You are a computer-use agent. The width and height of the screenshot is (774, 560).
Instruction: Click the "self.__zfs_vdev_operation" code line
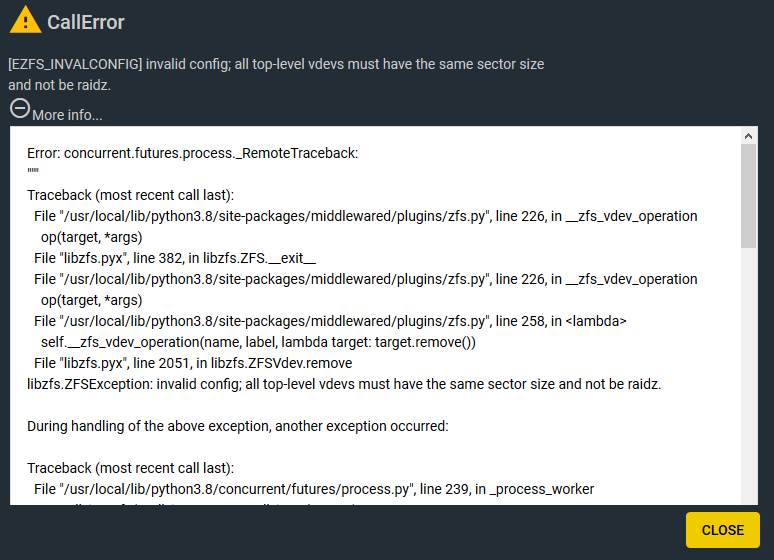point(258,342)
